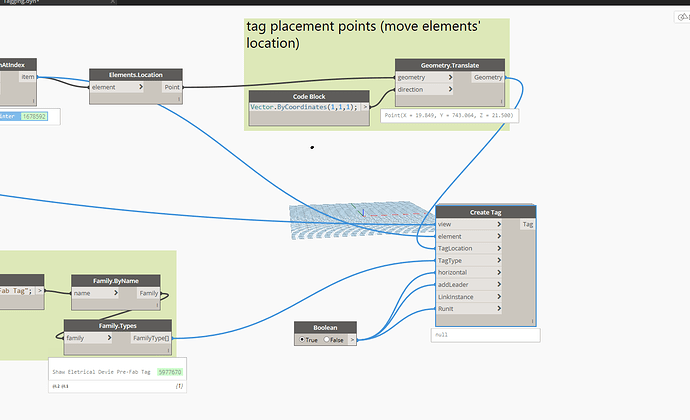This screenshot has width=690, height=420.
Task: Click the horizontal input port on Create Tag
Action: 470,273
